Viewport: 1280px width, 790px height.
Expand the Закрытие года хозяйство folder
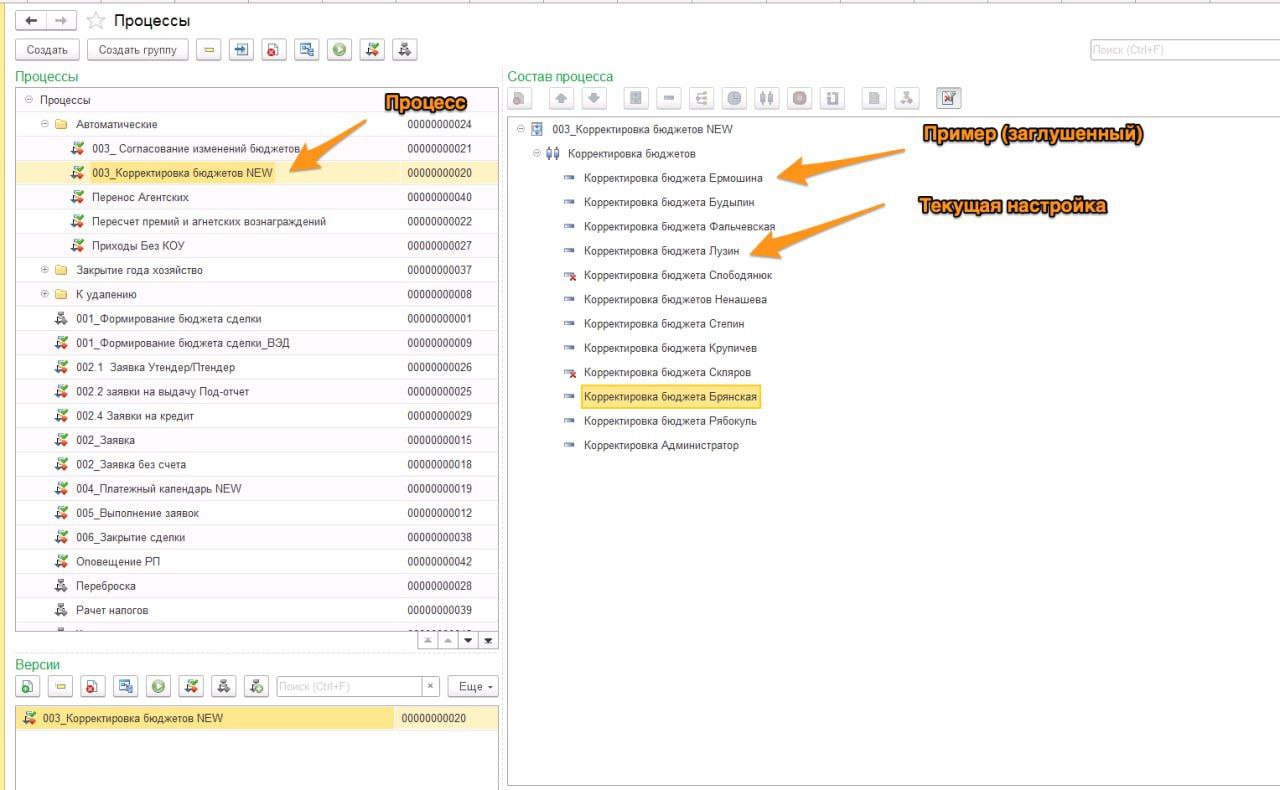45,270
